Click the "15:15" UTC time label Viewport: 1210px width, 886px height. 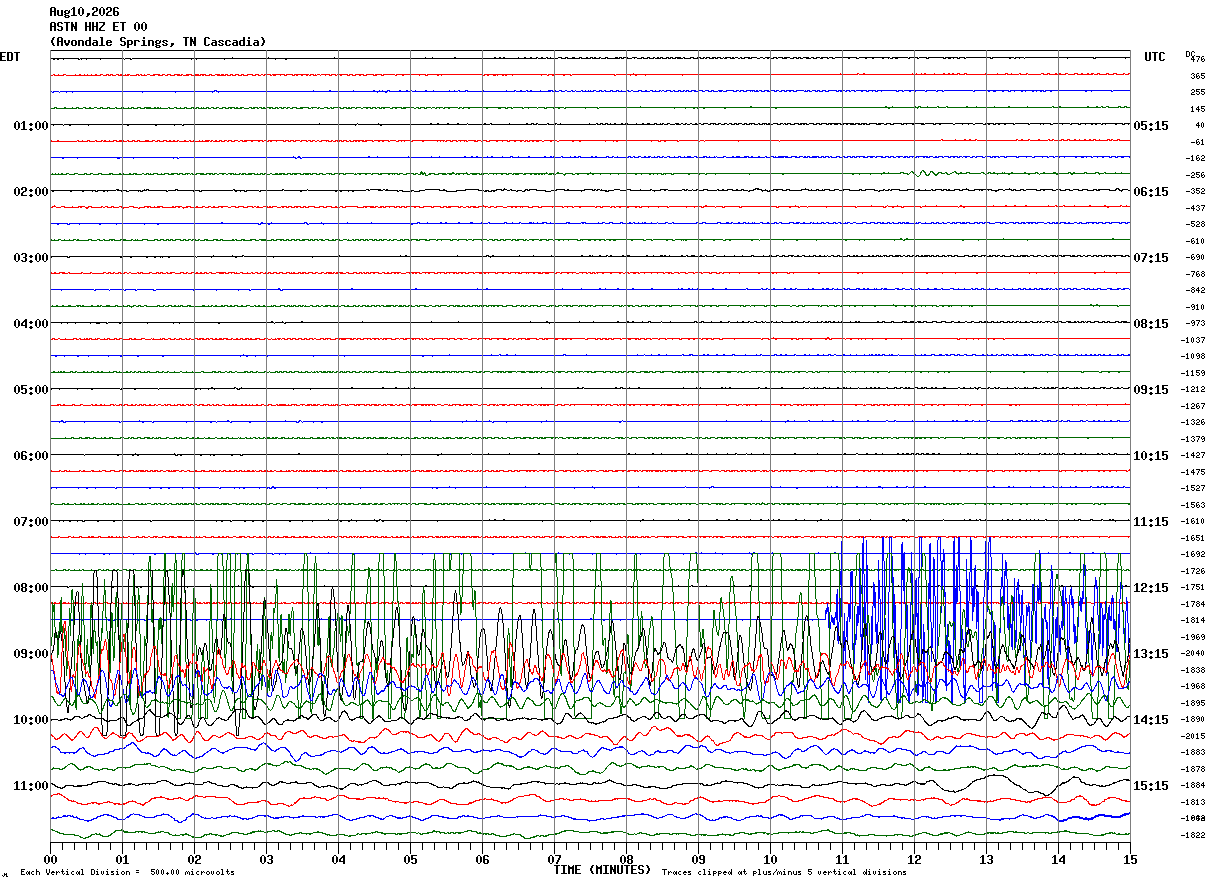pyautogui.click(x=1150, y=786)
